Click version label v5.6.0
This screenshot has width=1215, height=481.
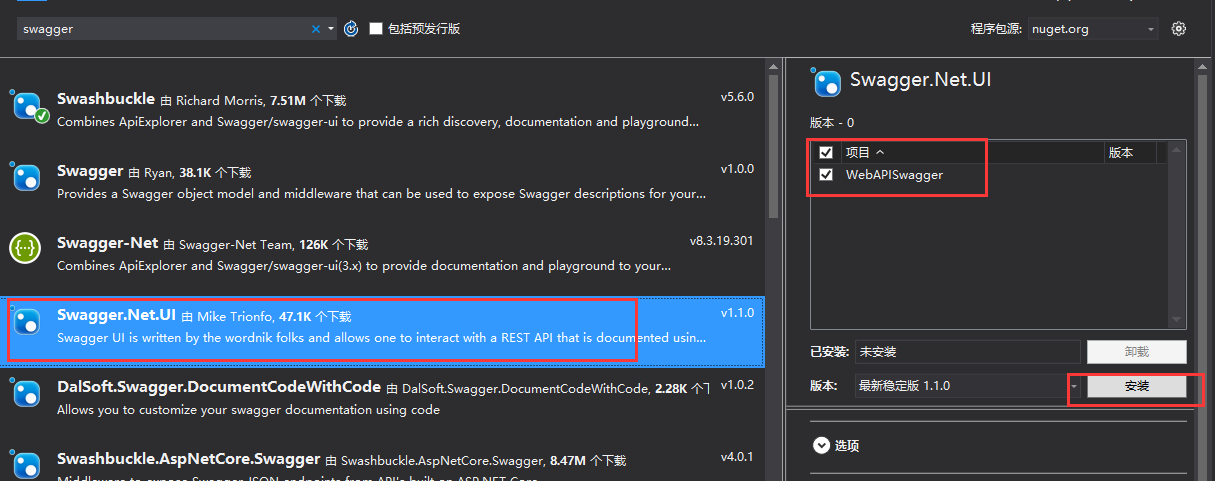pos(737,97)
